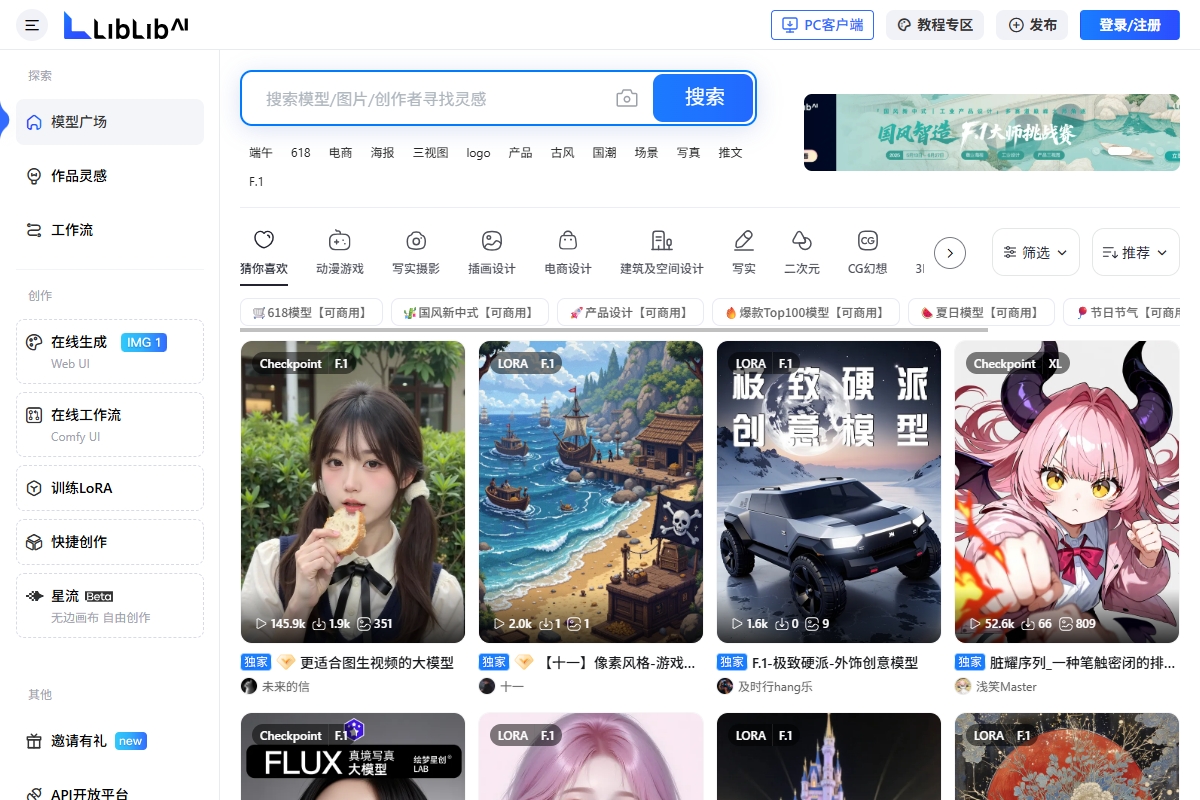Select the 建筑及空间设计 category icon

coord(661,241)
